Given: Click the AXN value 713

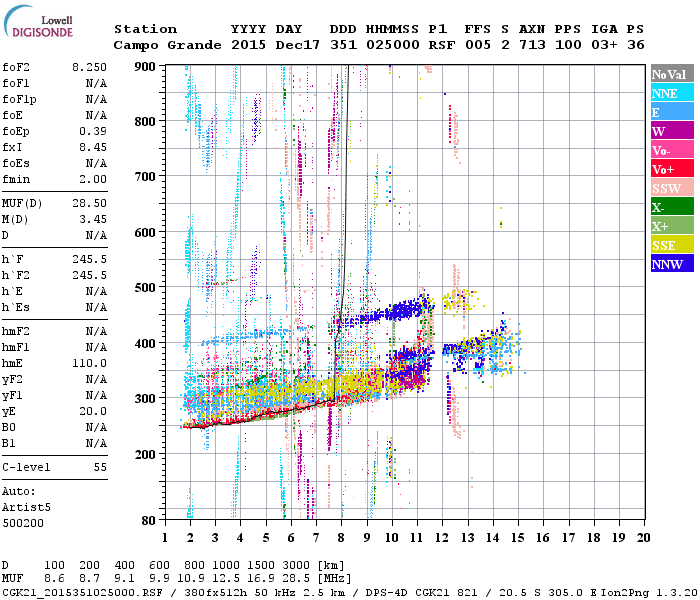Looking at the screenshot, I should (x=532, y=45).
